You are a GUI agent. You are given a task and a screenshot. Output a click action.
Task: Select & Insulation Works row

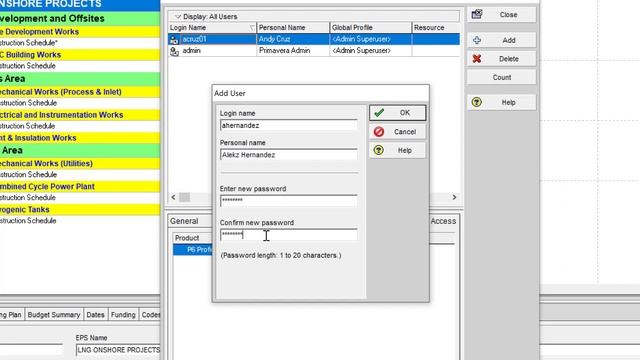[80, 138]
